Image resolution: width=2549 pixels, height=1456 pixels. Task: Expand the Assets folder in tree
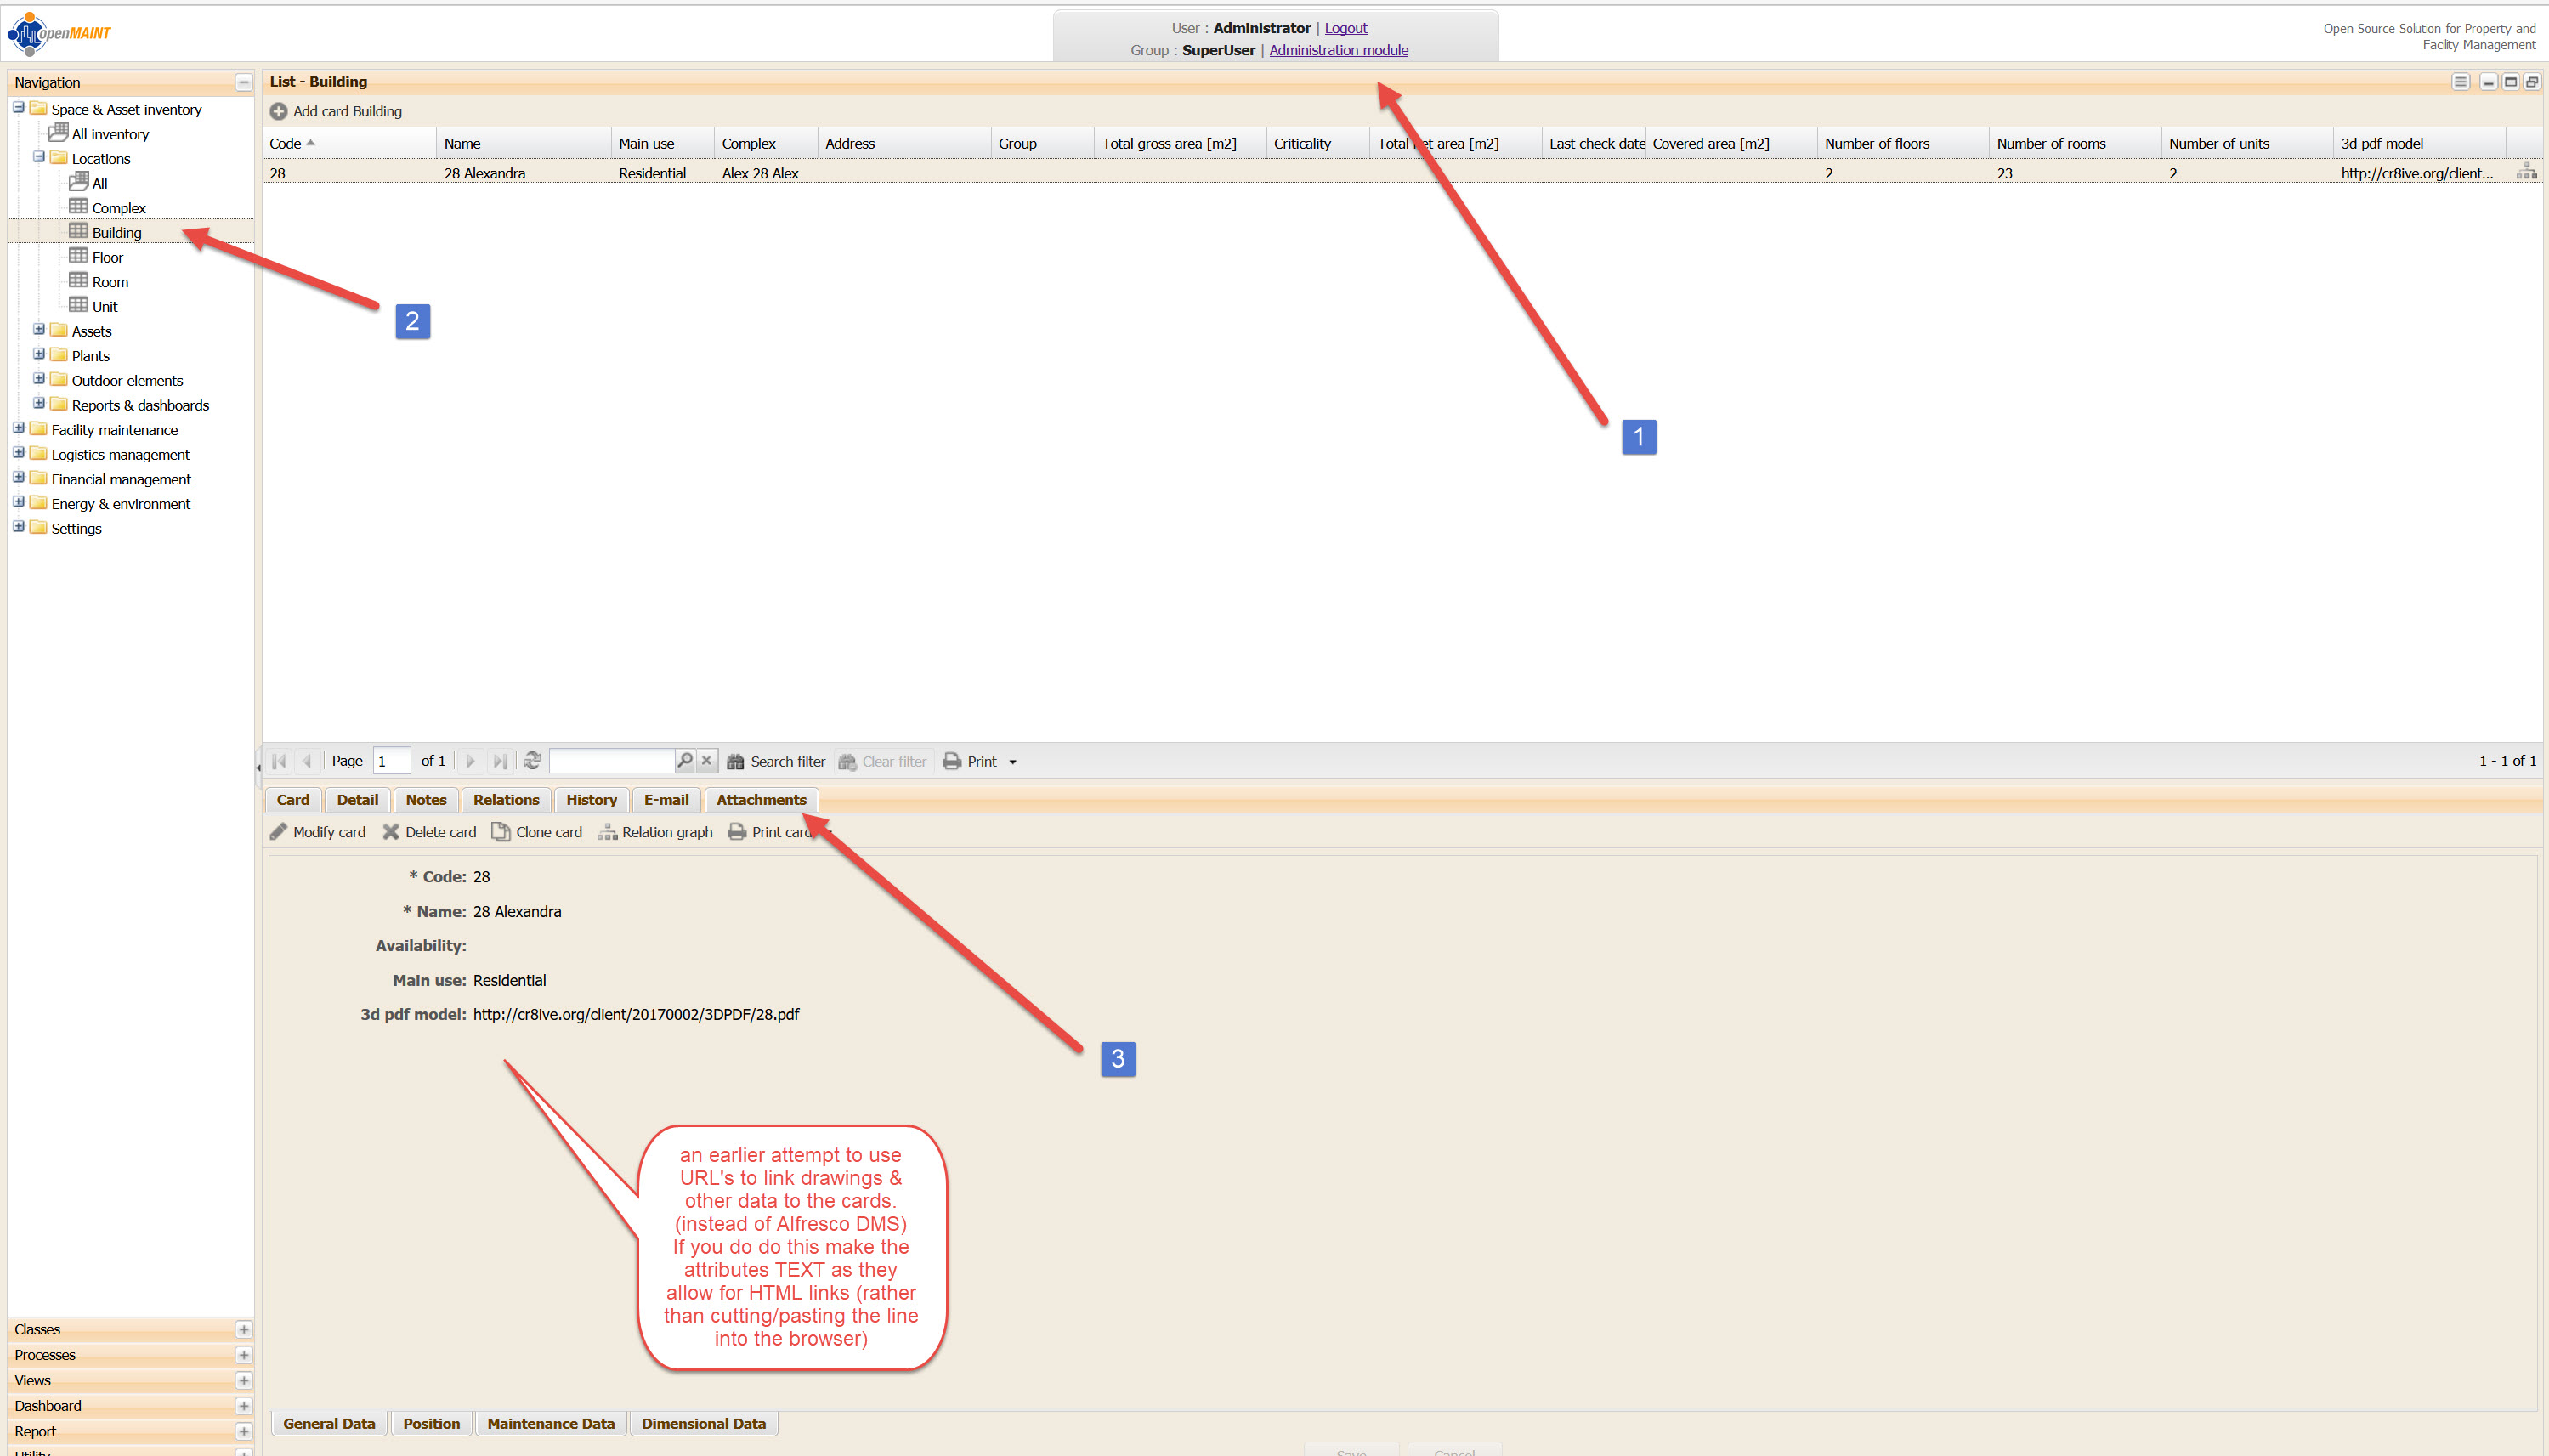click(x=39, y=330)
